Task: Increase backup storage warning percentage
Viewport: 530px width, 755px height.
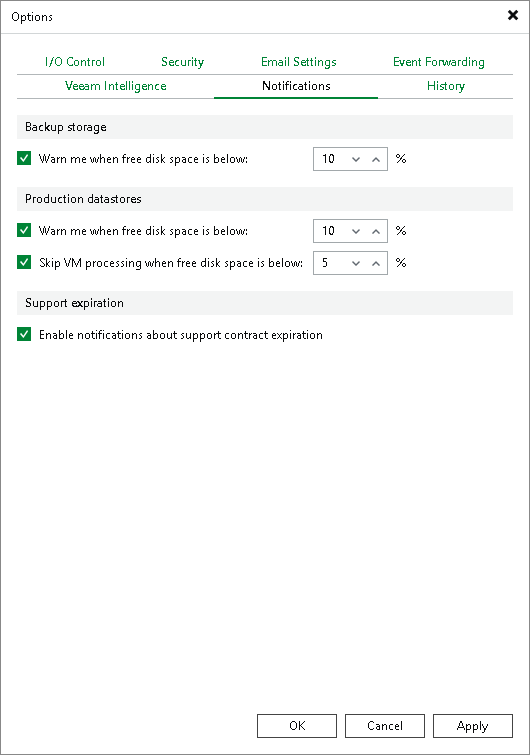Action: pyautogui.click(x=376, y=159)
